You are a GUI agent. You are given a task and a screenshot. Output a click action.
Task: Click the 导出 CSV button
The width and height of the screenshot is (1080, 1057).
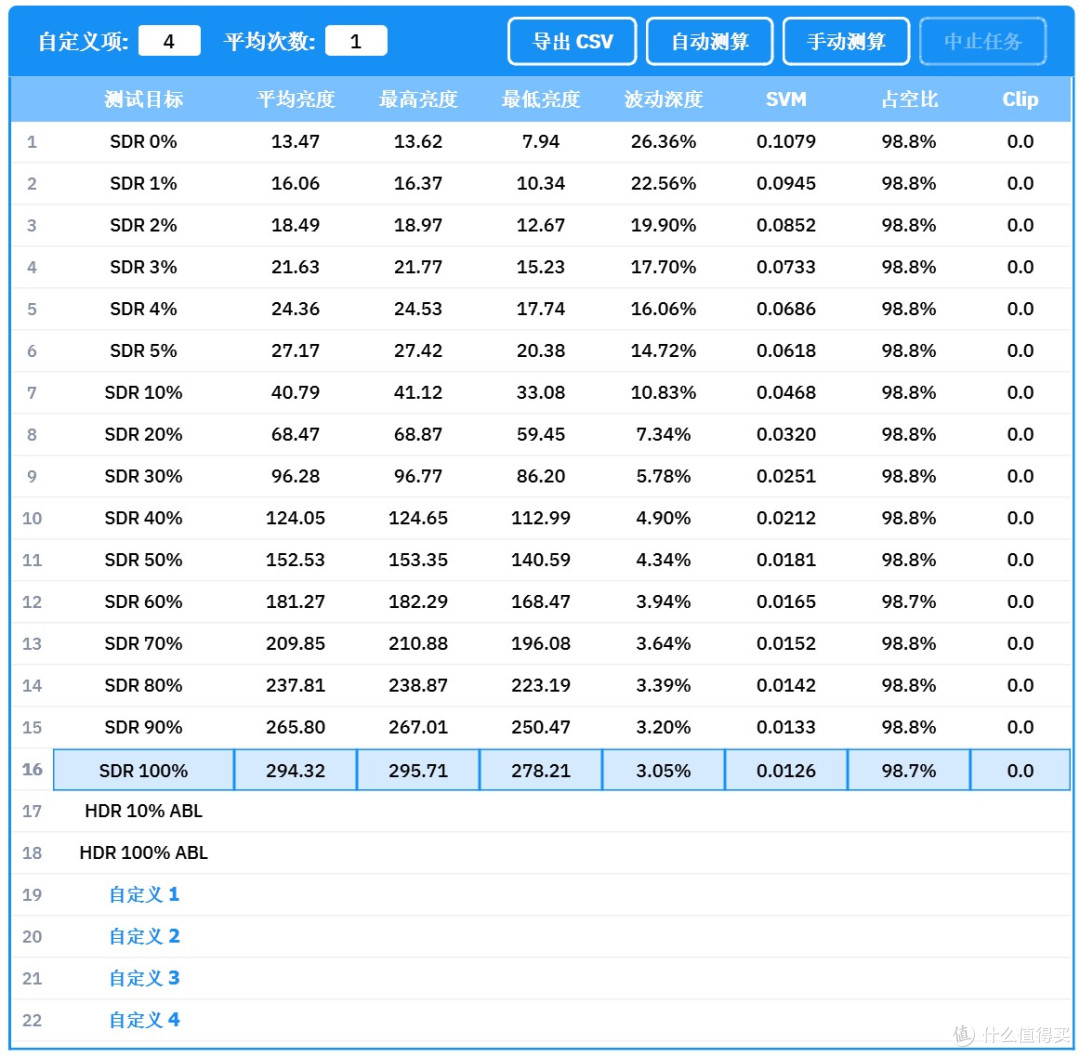(x=572, y=41)
